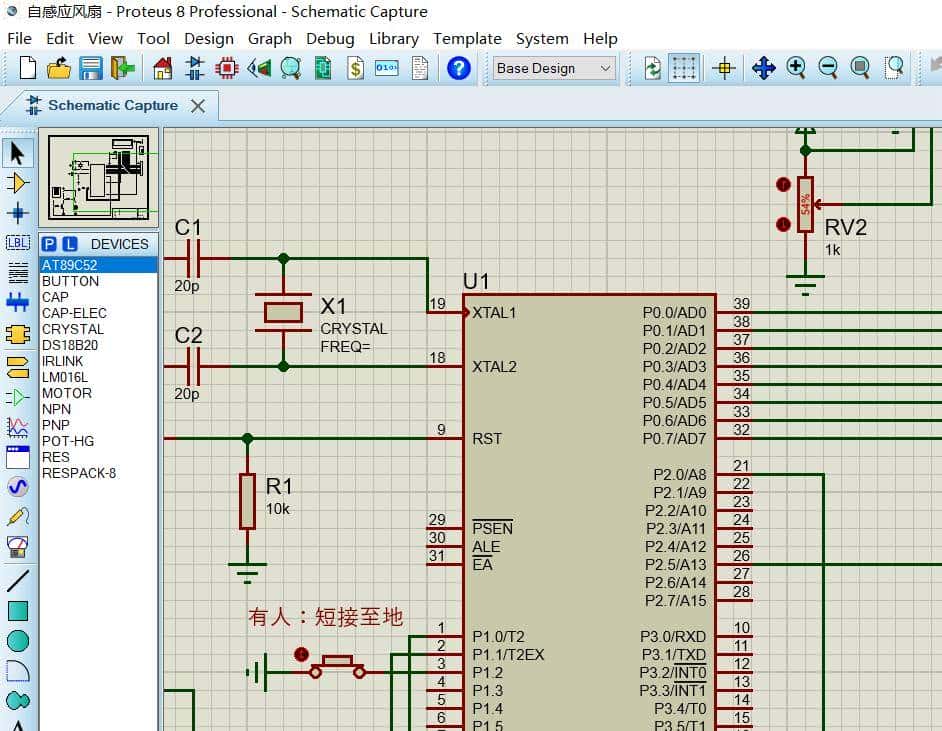Select DS18B20 in the devices list
This screenshot has width=942, height=731.
pyautogui.click(x=71, y=345)
